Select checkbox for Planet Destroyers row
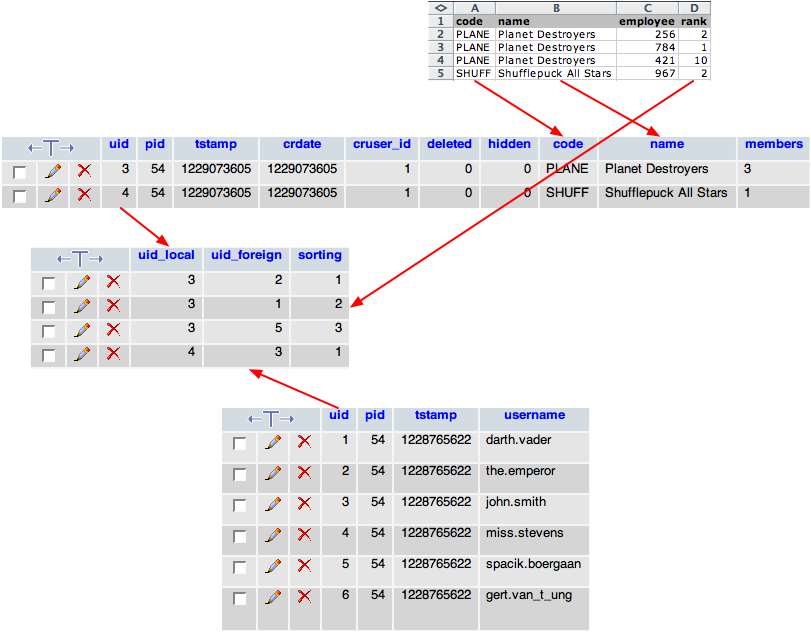This screenshot has width=811, height=632. (20, 172)
